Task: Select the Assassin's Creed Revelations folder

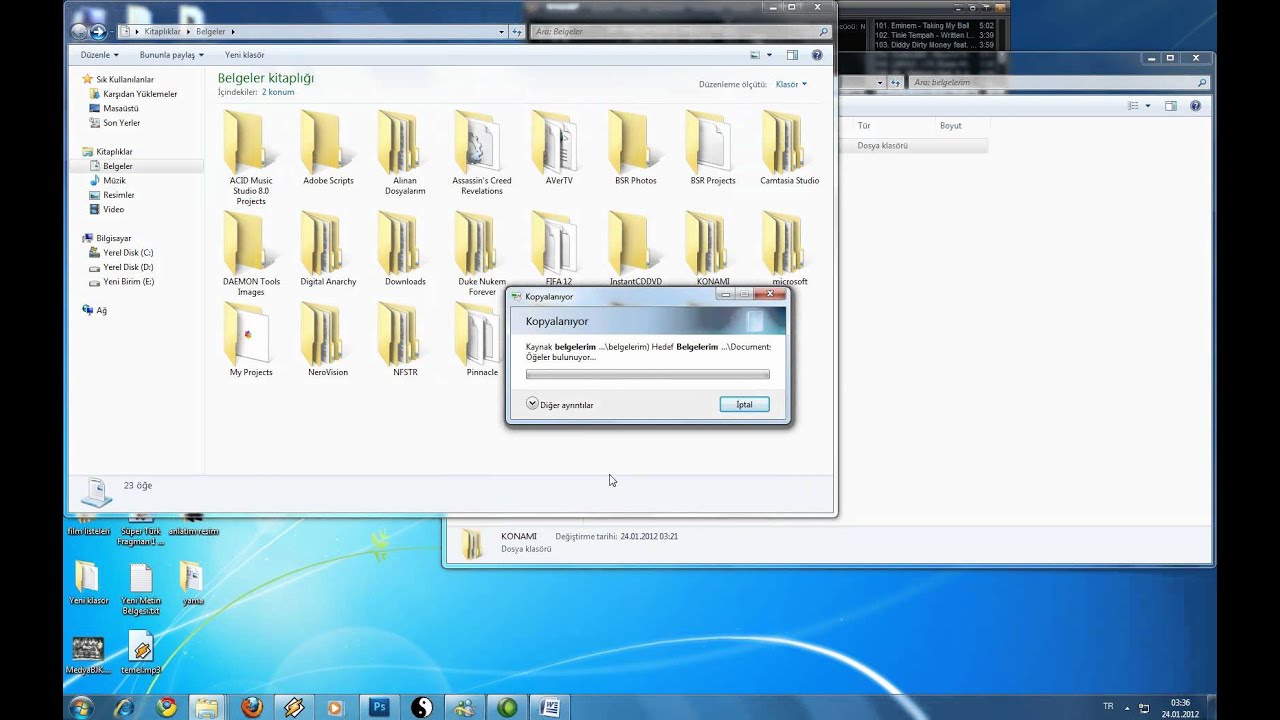Action: [x=482, y=153]
